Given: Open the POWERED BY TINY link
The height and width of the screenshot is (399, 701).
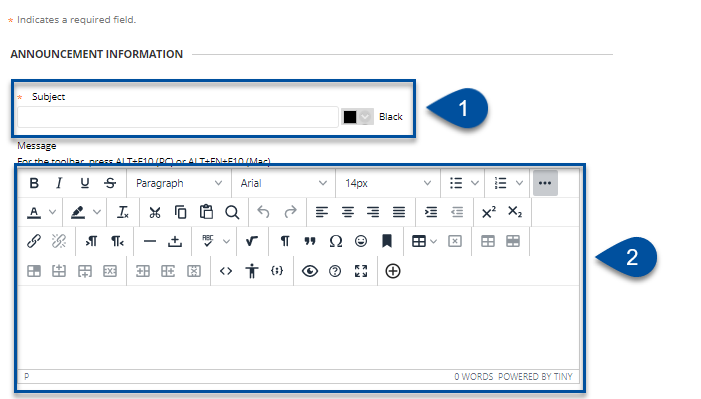Looking at the screenshot, I should click(x=535, y=377).
